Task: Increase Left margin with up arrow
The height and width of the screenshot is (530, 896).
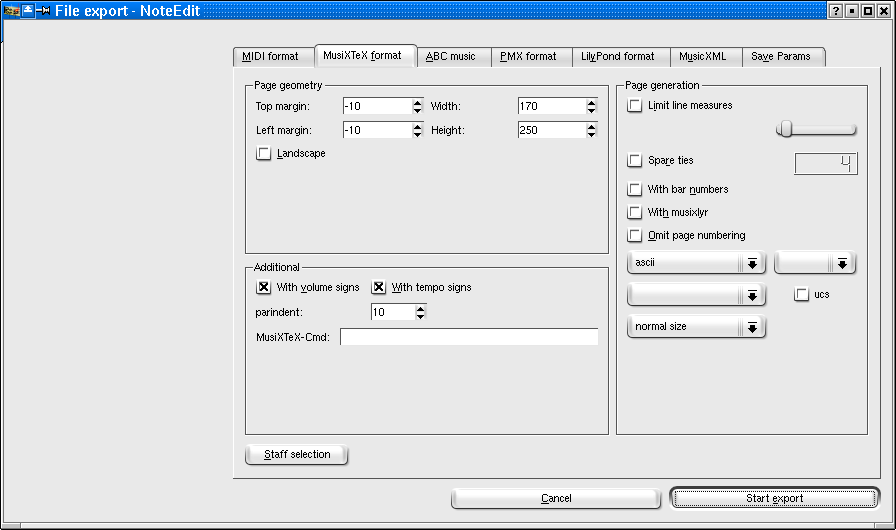Action: coord(418,127)
